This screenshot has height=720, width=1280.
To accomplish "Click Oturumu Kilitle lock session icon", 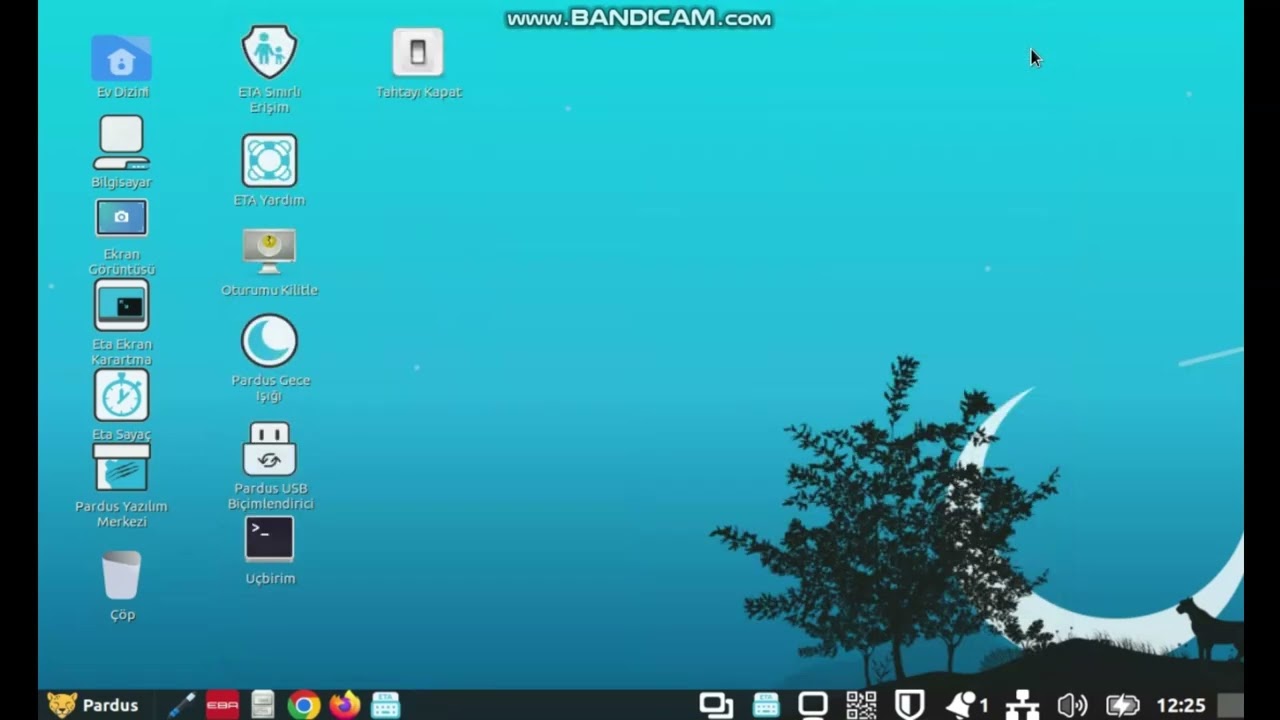I will pos(269,251).
